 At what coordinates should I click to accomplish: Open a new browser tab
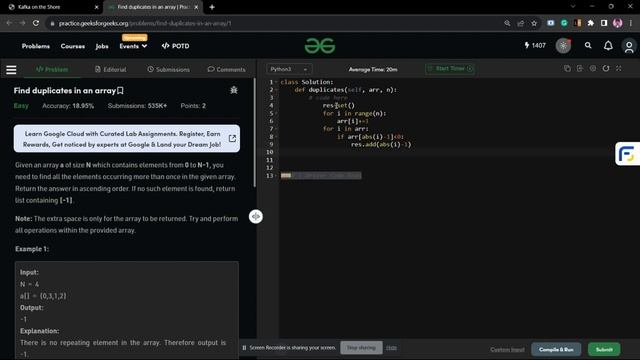click(212, 7)
